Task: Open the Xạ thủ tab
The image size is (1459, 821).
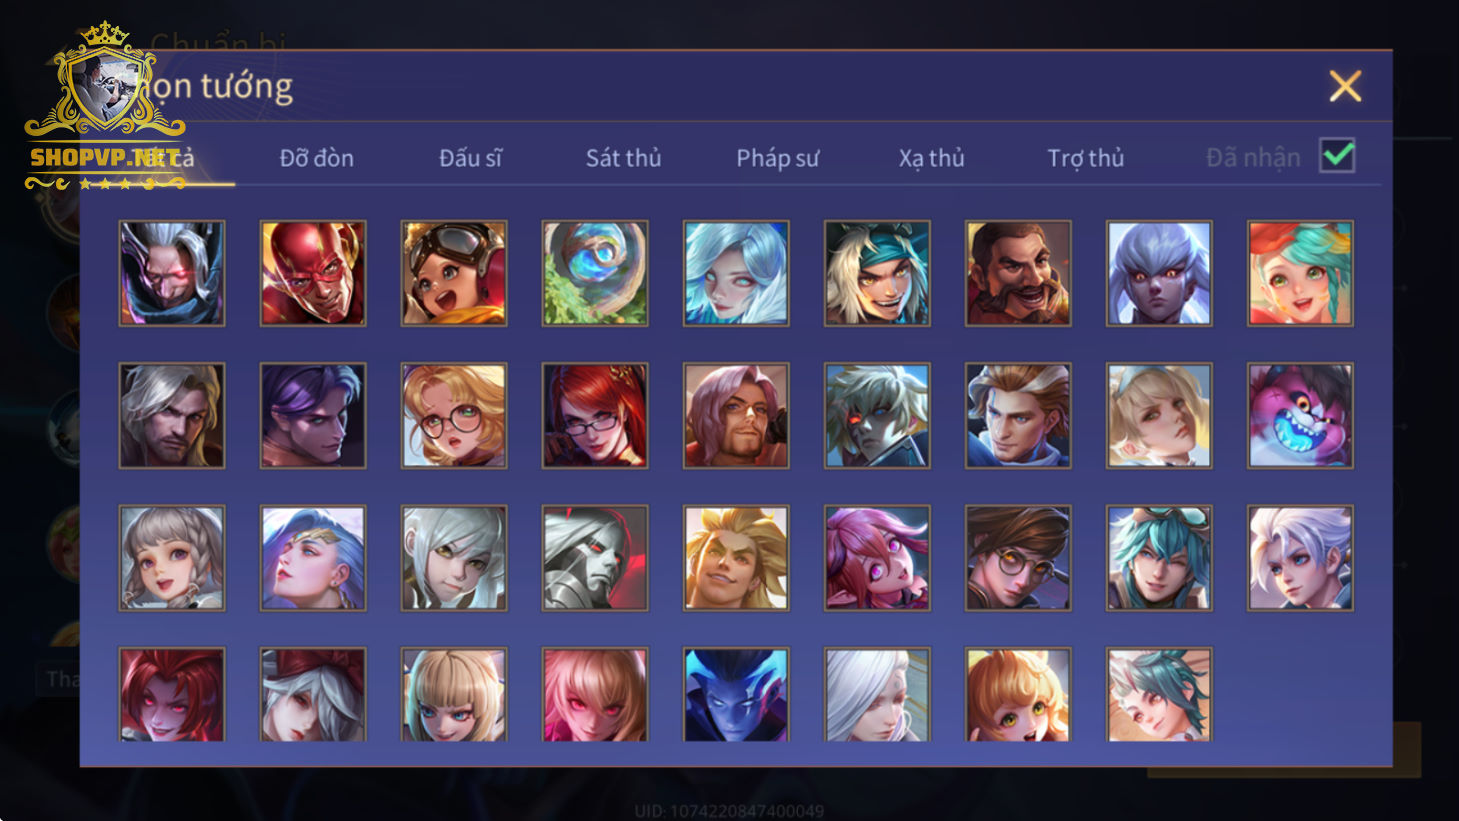Action: coord(931,158)
